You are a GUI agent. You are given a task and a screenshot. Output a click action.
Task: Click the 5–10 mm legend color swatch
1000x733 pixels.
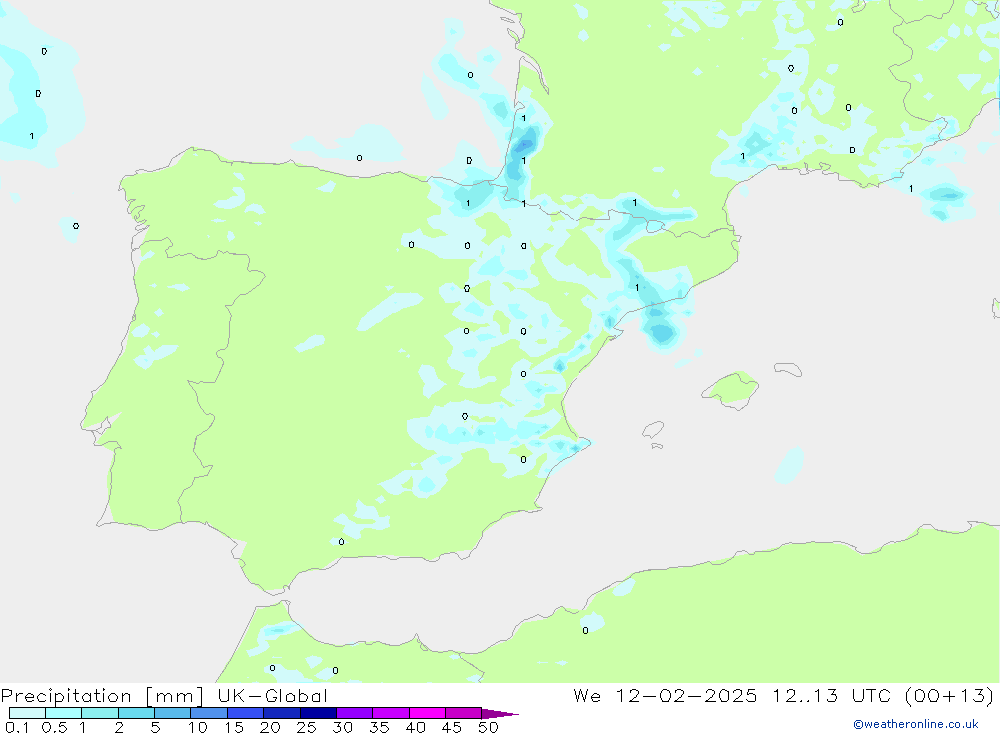click(173, 713)
